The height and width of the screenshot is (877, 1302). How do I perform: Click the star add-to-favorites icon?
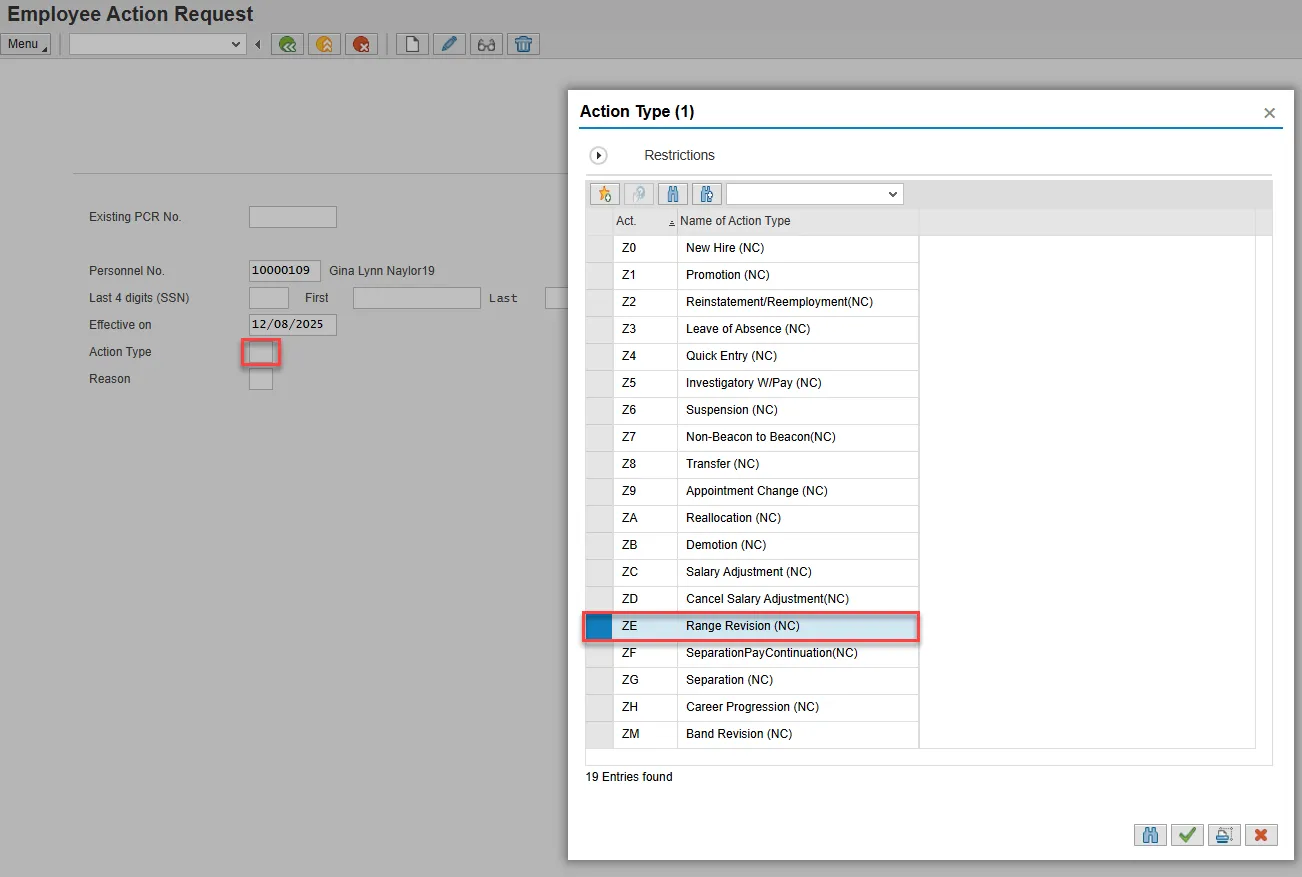coord(605,194)
